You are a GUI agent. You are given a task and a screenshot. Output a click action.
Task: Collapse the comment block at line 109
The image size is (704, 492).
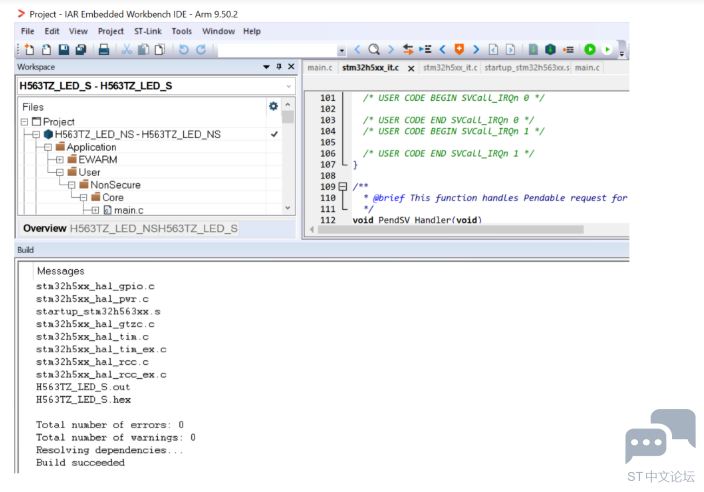[x=343, y=186]
